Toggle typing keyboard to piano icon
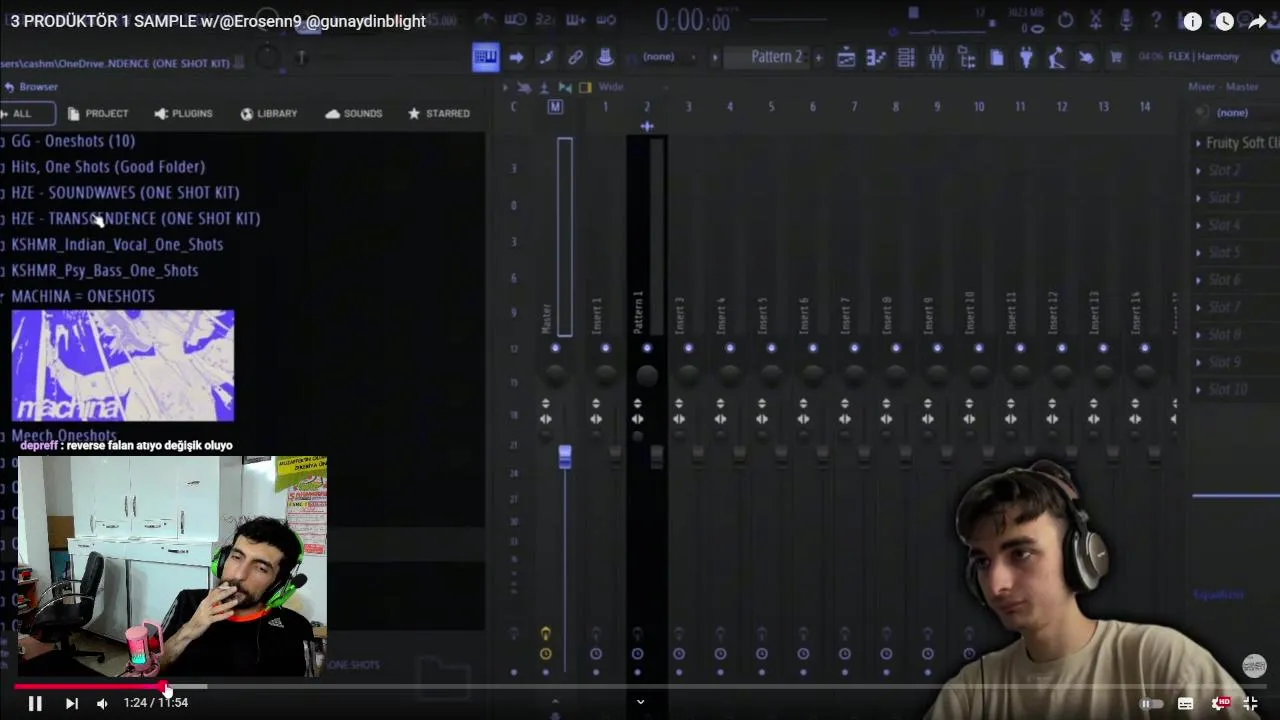 click(485, 57)
